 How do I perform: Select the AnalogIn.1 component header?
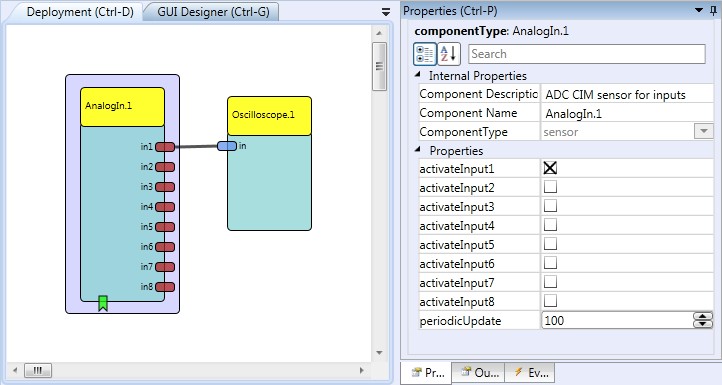(x=122, y=107)
